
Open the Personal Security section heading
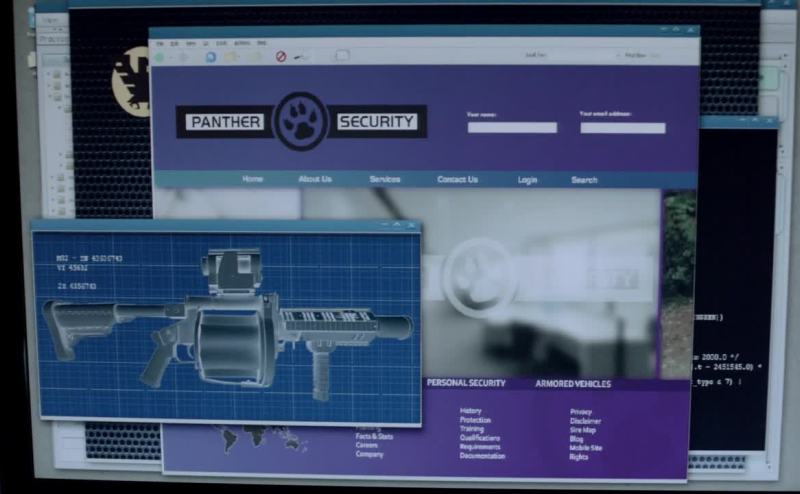coord(466,383)
